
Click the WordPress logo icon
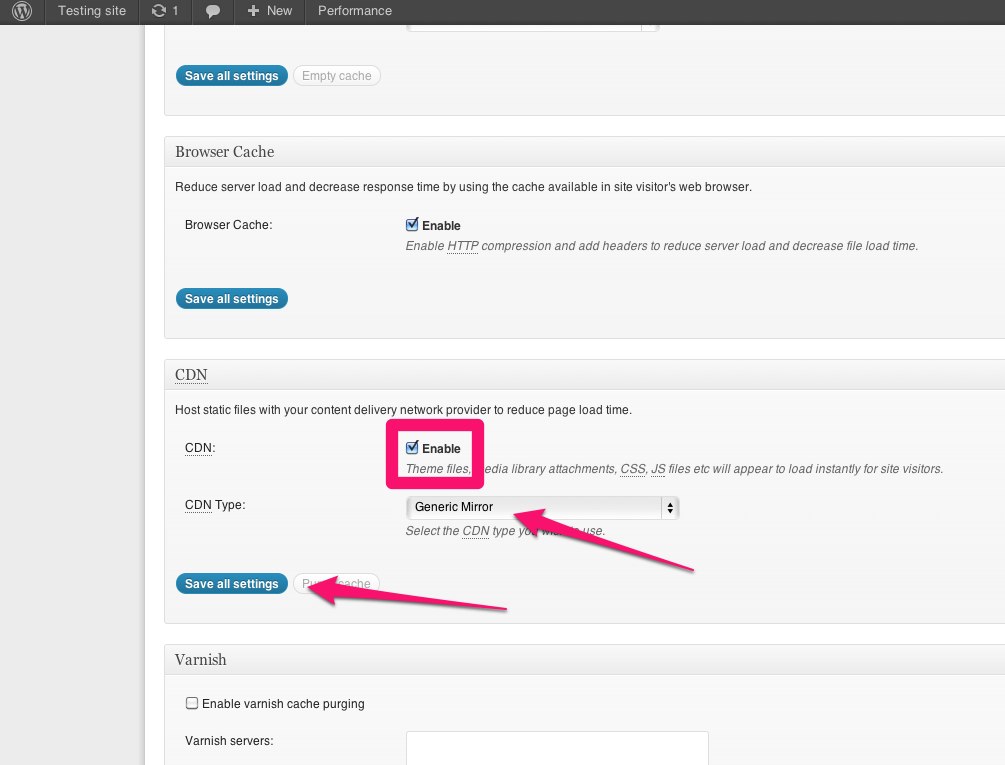[22, 11]
